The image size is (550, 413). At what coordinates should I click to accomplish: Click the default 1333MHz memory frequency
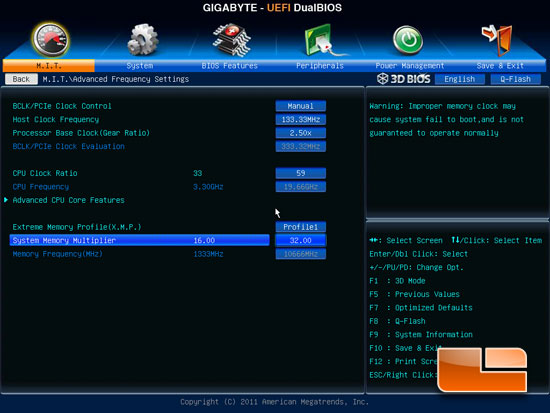[x=208, y=254]
